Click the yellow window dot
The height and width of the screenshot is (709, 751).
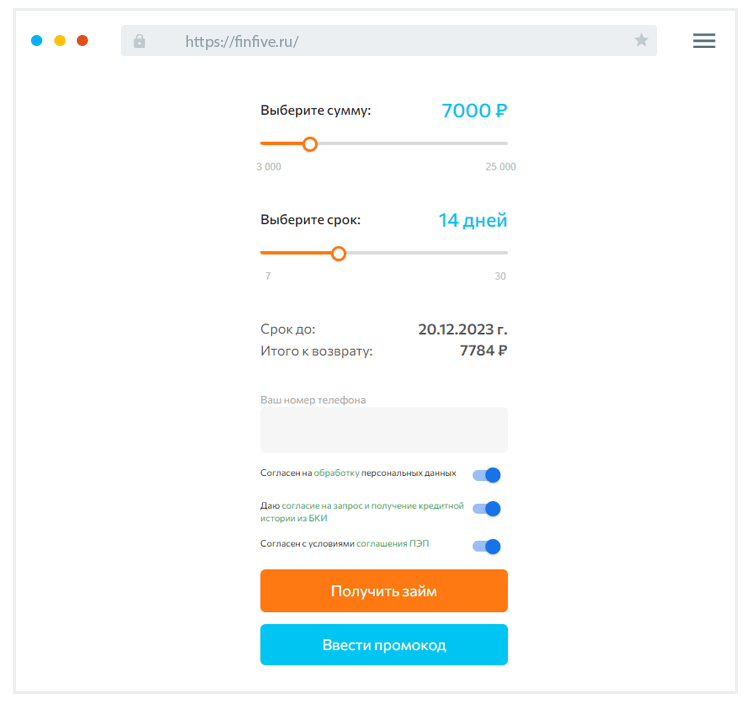click(x=60, y=41)
